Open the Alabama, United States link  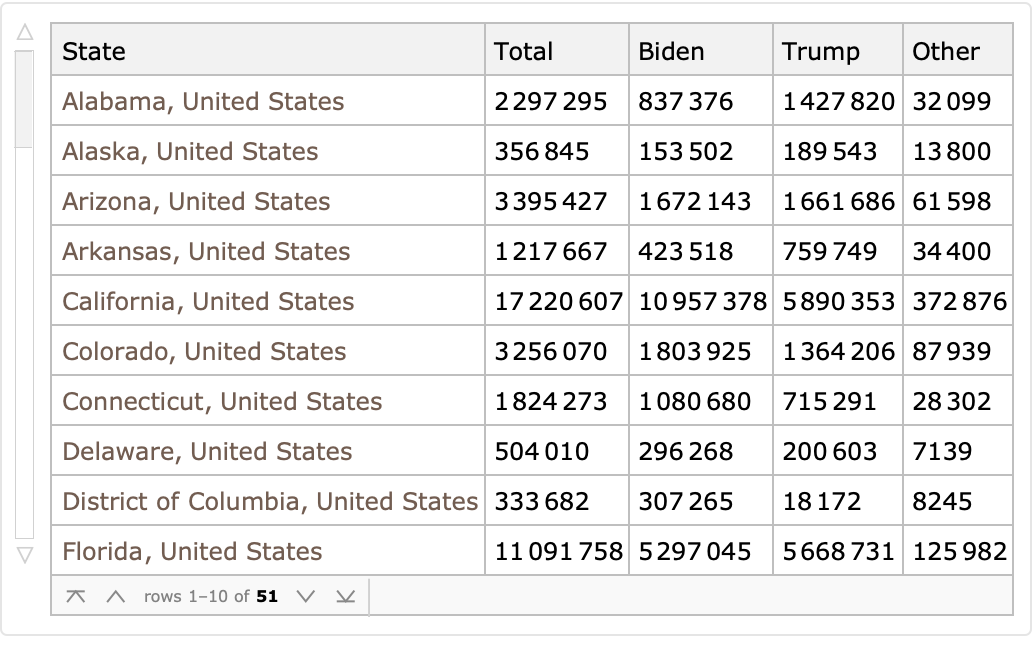pyautogui.click(x=203, y=102)
